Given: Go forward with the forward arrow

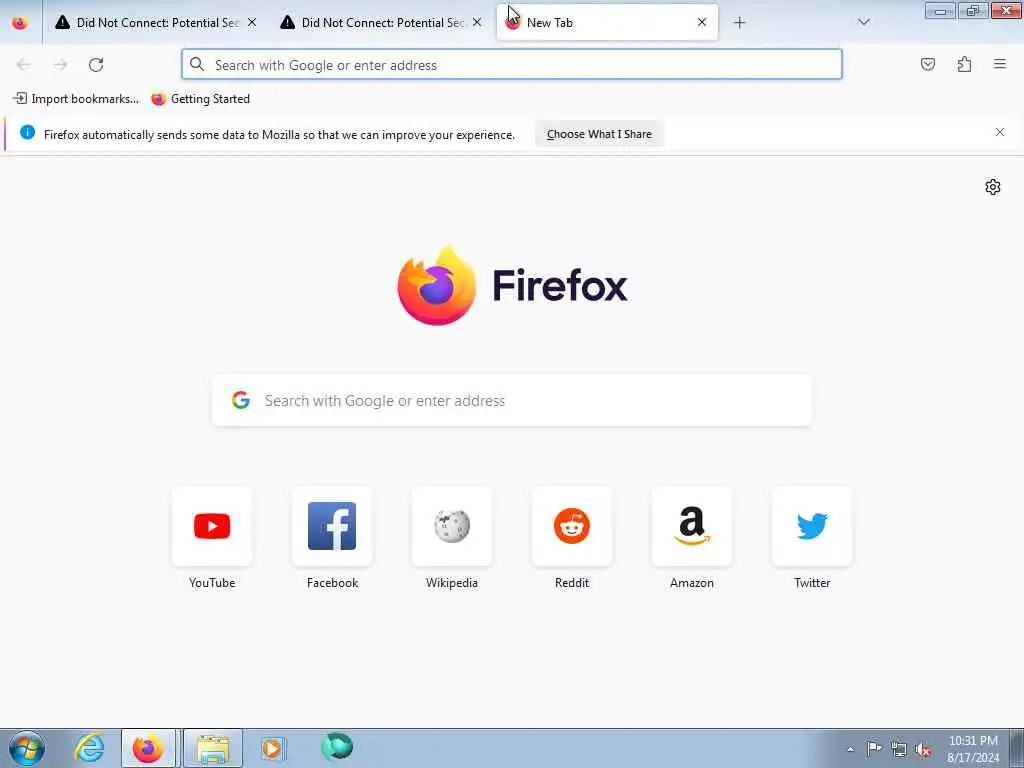Looking at the screenshot, I should [60, 65].
